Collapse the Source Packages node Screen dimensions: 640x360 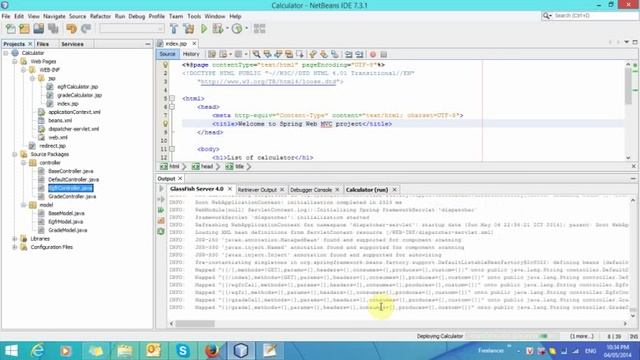point(15,154)
